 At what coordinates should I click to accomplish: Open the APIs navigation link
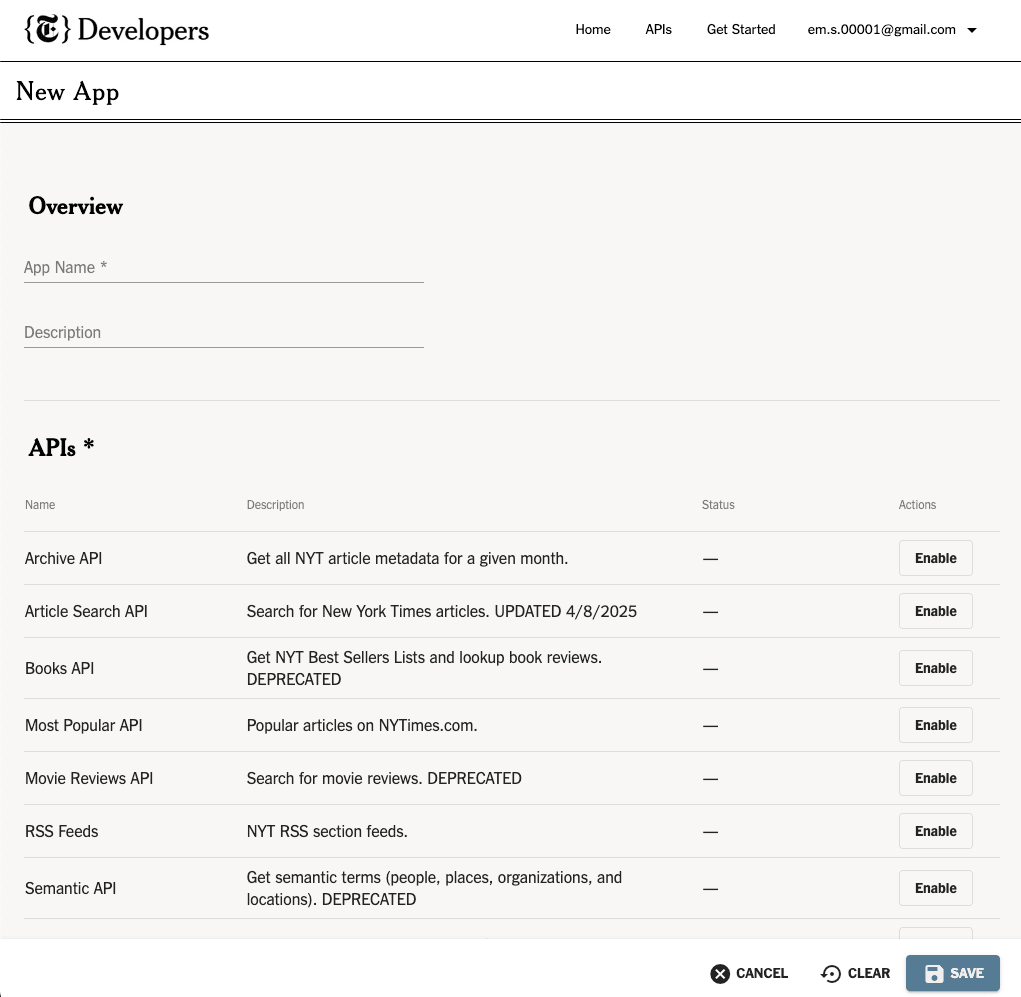click(658, 30)
